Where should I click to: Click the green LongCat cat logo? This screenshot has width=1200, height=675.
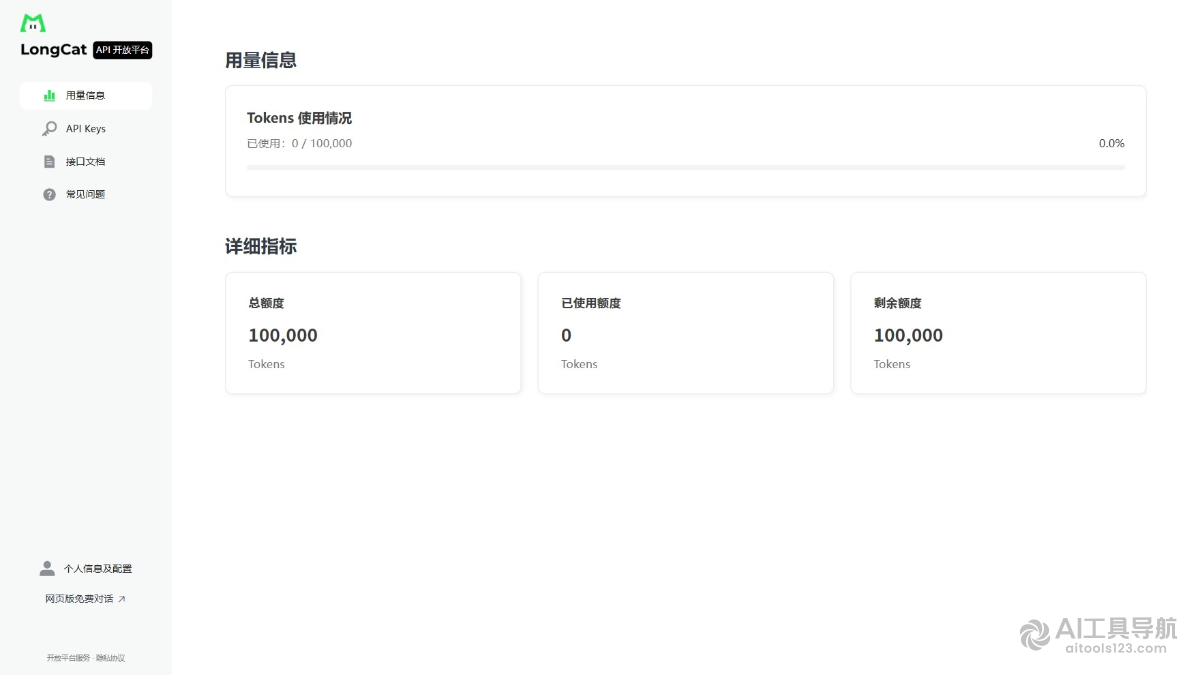(x=33, y=23)
